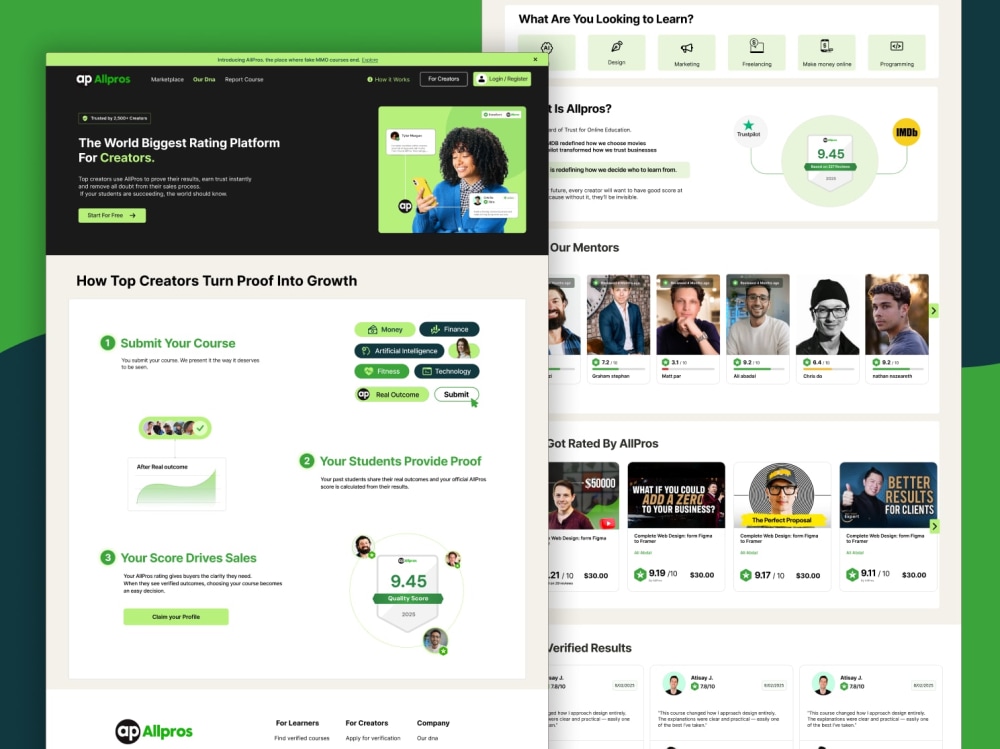Click the For Creators button

[443, 79]
